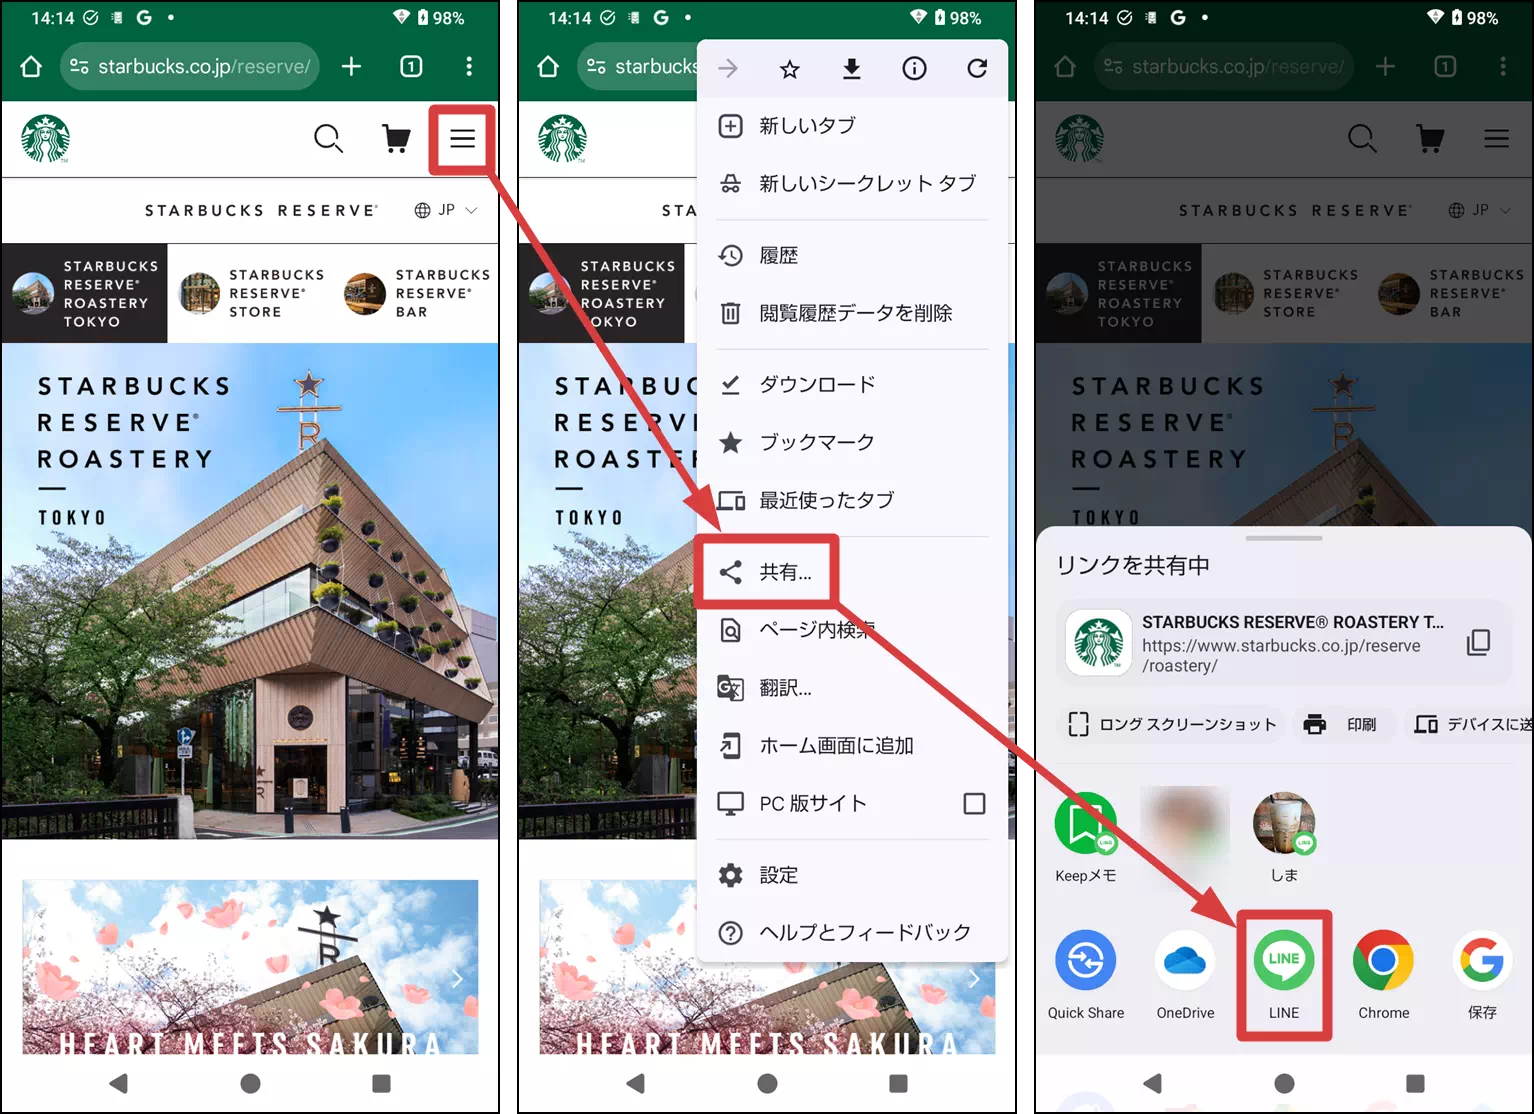Tap Android back button on middle phone

(636, 1083)
